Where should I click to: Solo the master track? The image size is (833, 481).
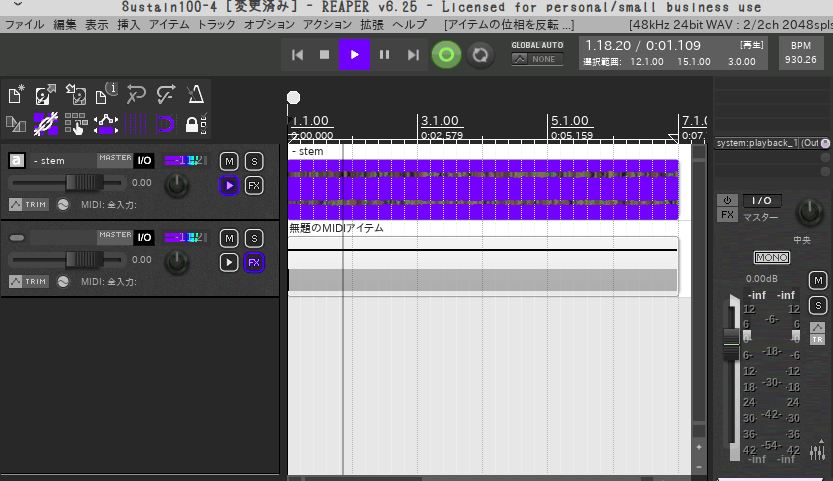818,306
